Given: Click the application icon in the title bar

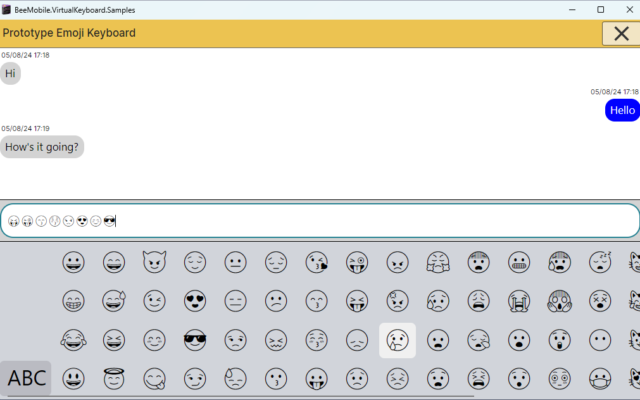Looking at the screenshot, I should coord(6,10).
